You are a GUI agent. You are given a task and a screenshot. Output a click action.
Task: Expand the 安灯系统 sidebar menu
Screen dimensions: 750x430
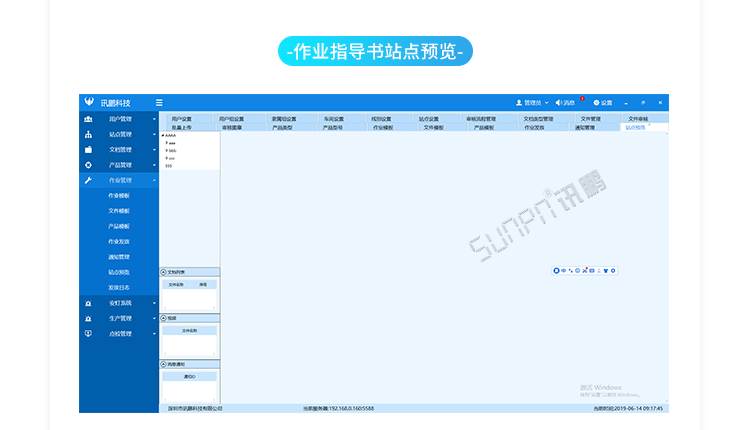(154, 303)
